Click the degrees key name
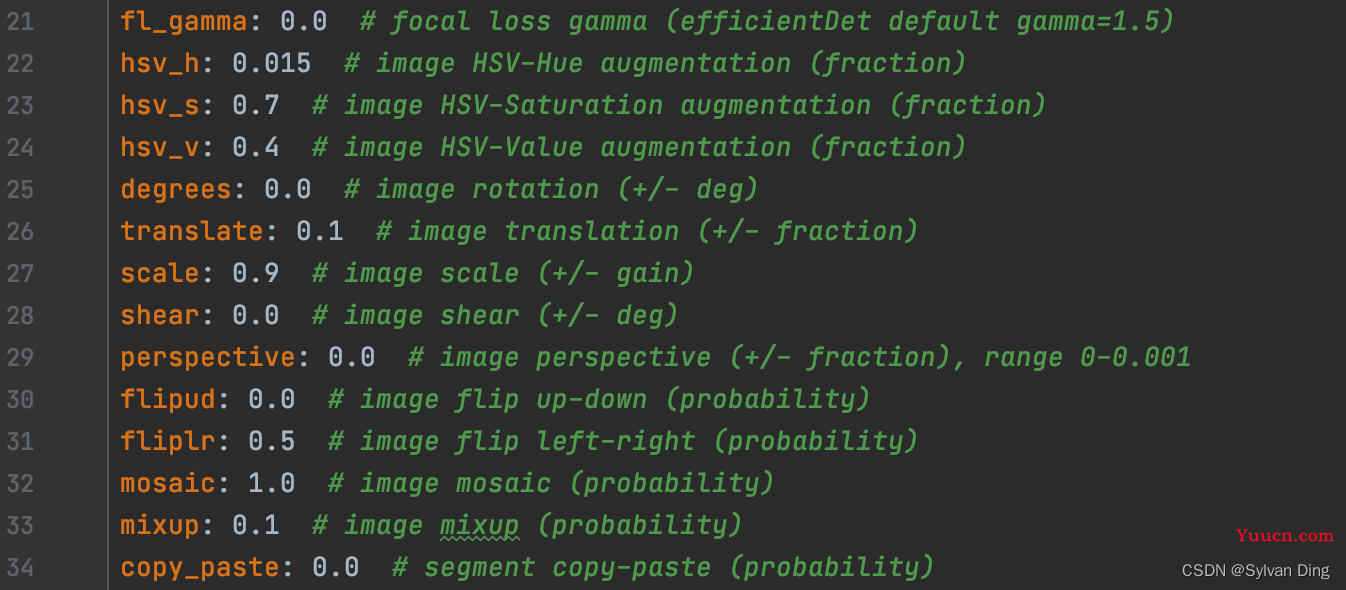1346x590 pixels. 176,189
